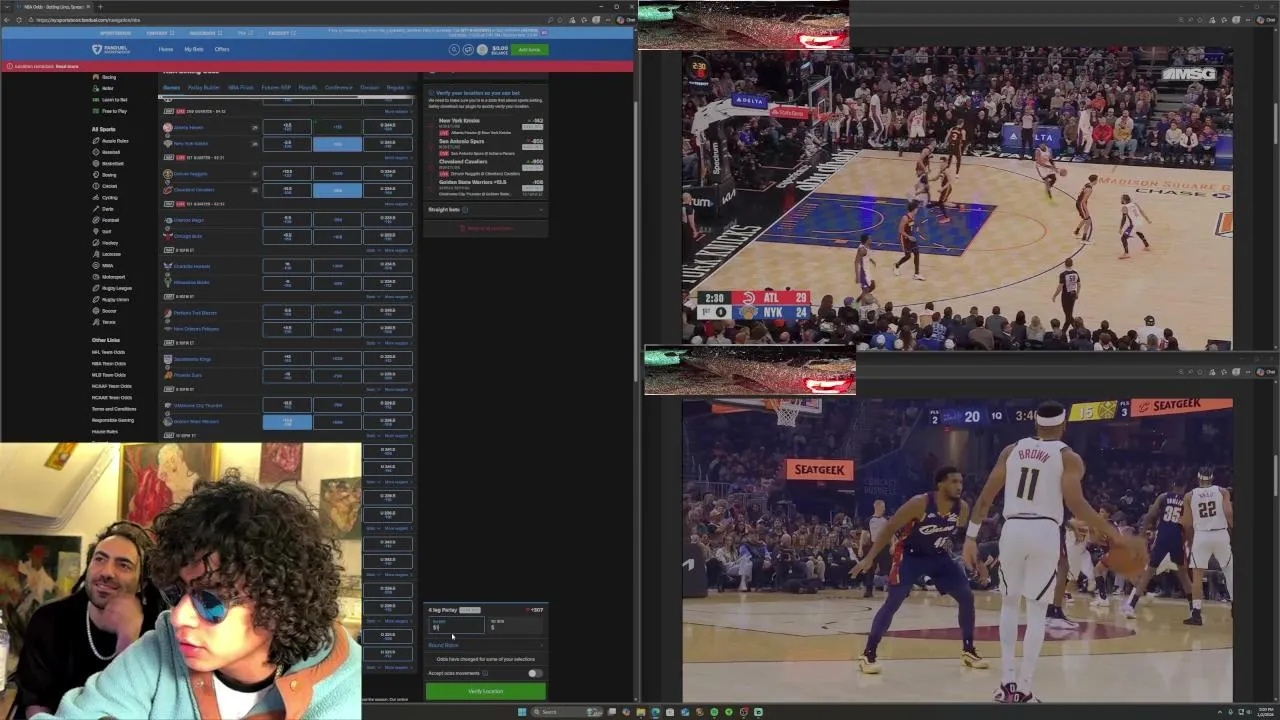
Task: Open Windows Start menu on taskbar
Action: tap(521, 712)
